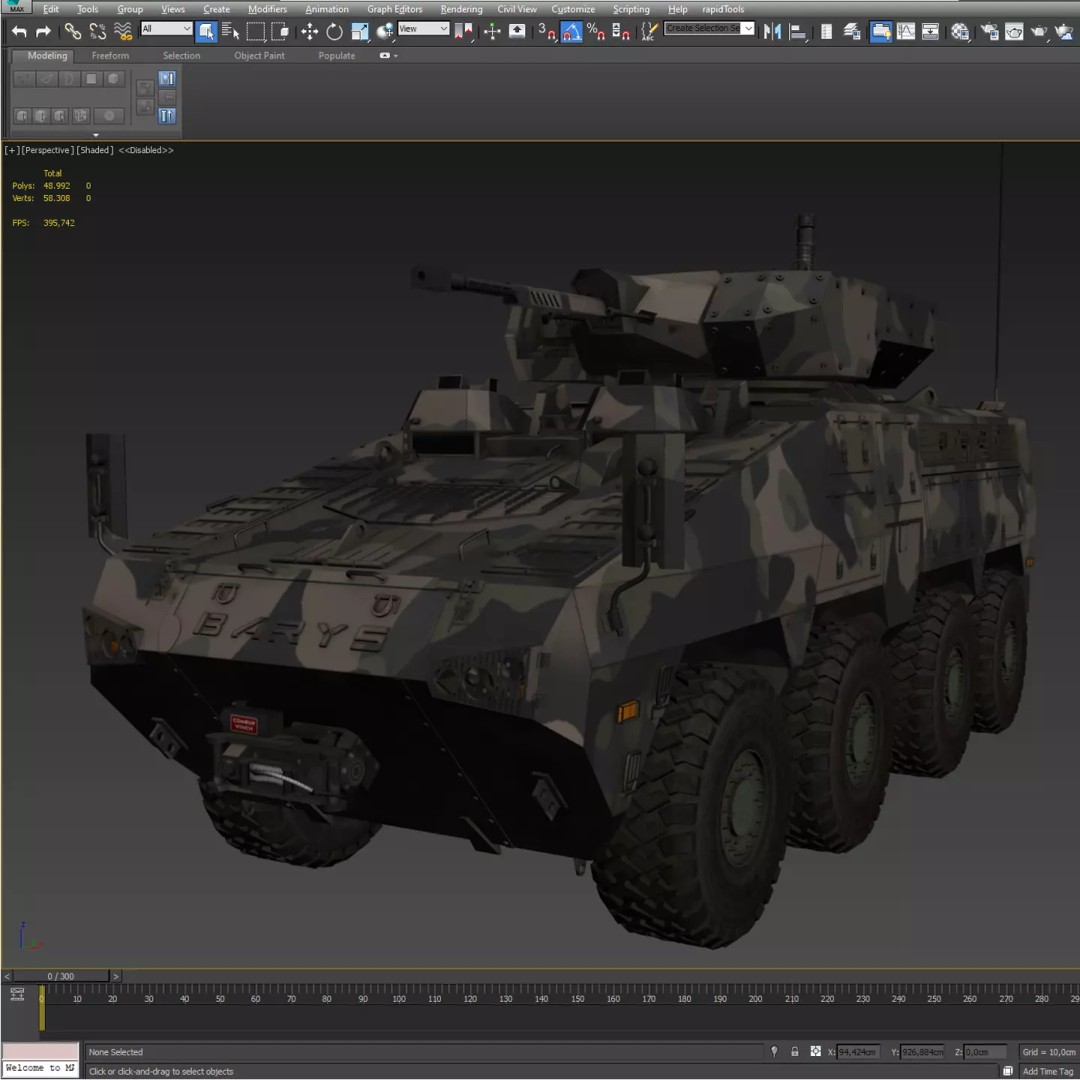Open the Schematic View icon
Viewport: 1080px width, 1080px height.
931,32
